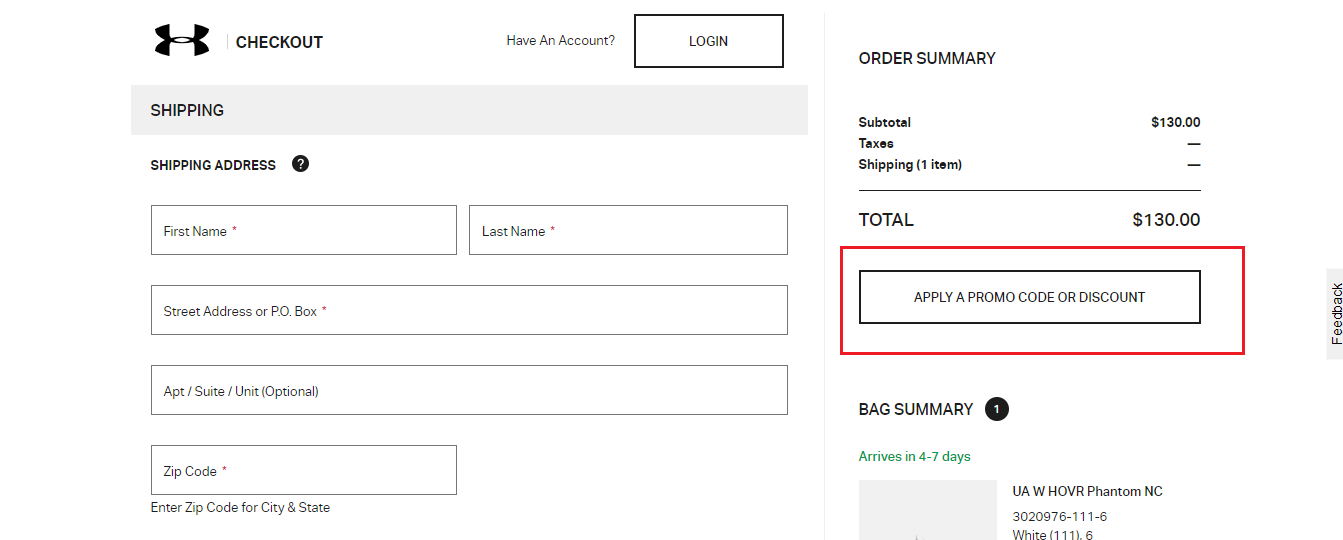Image resolution: width=1343 pixels, height=540 pixels.
Task: Click the CHECKOUT header text
Action: [x=279, y=42]
